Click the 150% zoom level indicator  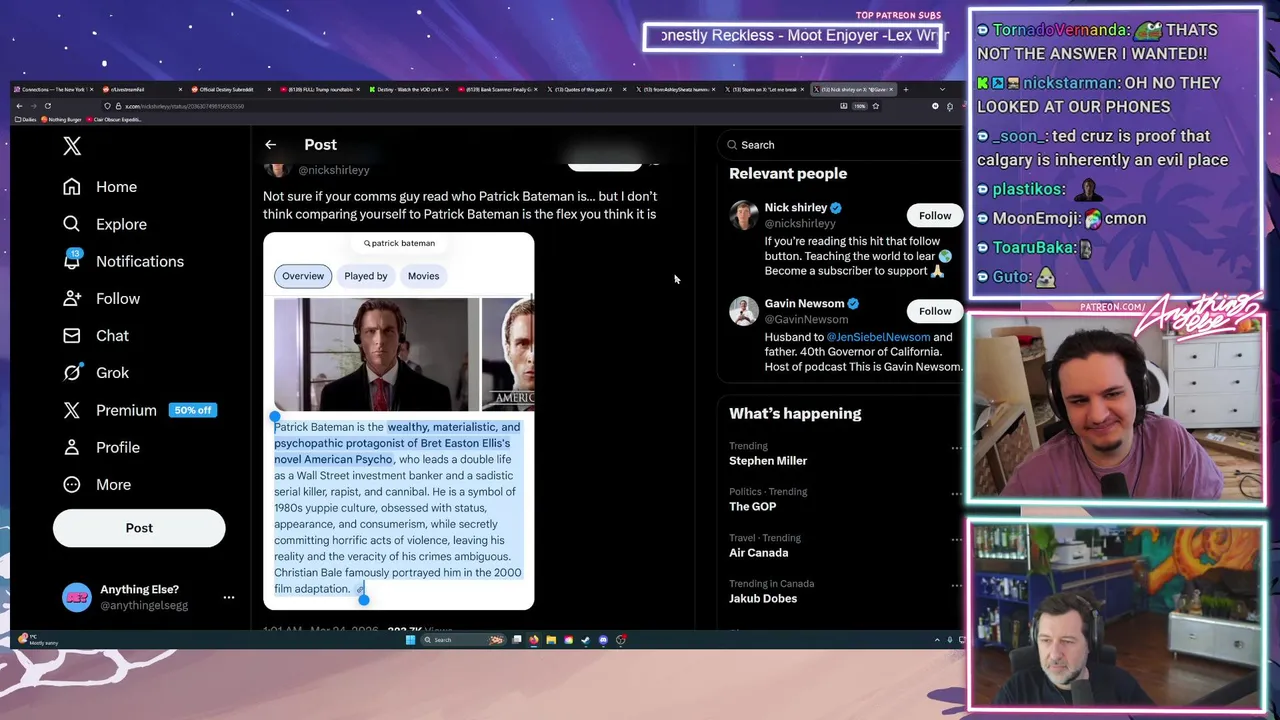859,106
